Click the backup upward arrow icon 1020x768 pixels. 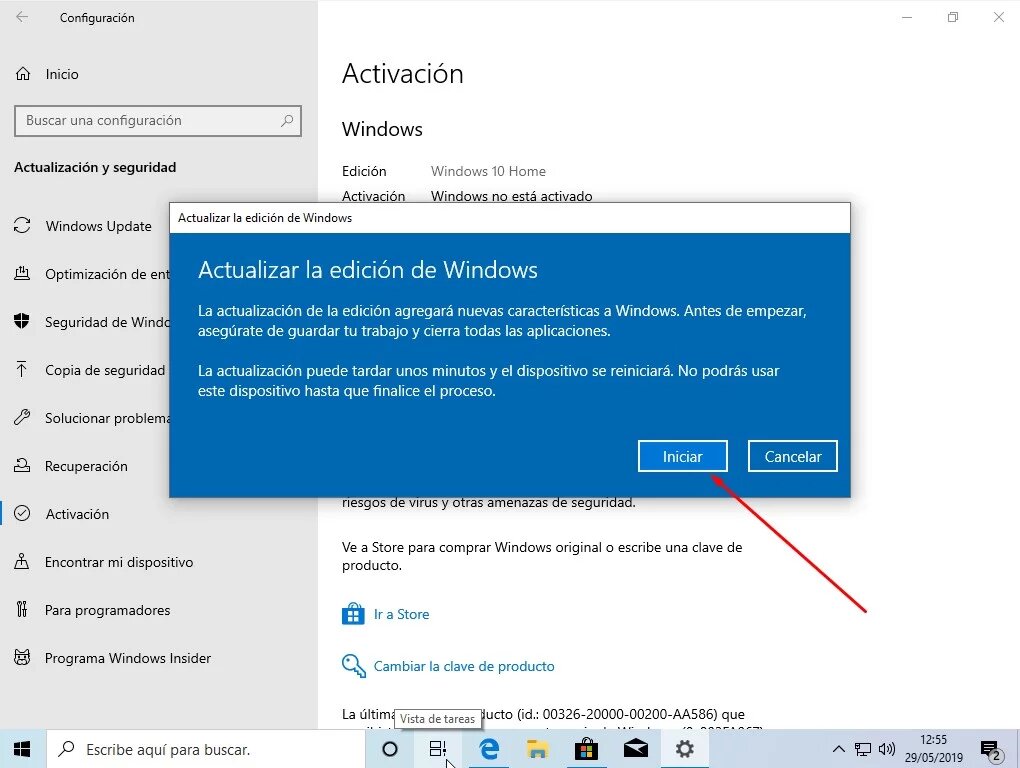[x=22, y=369]
